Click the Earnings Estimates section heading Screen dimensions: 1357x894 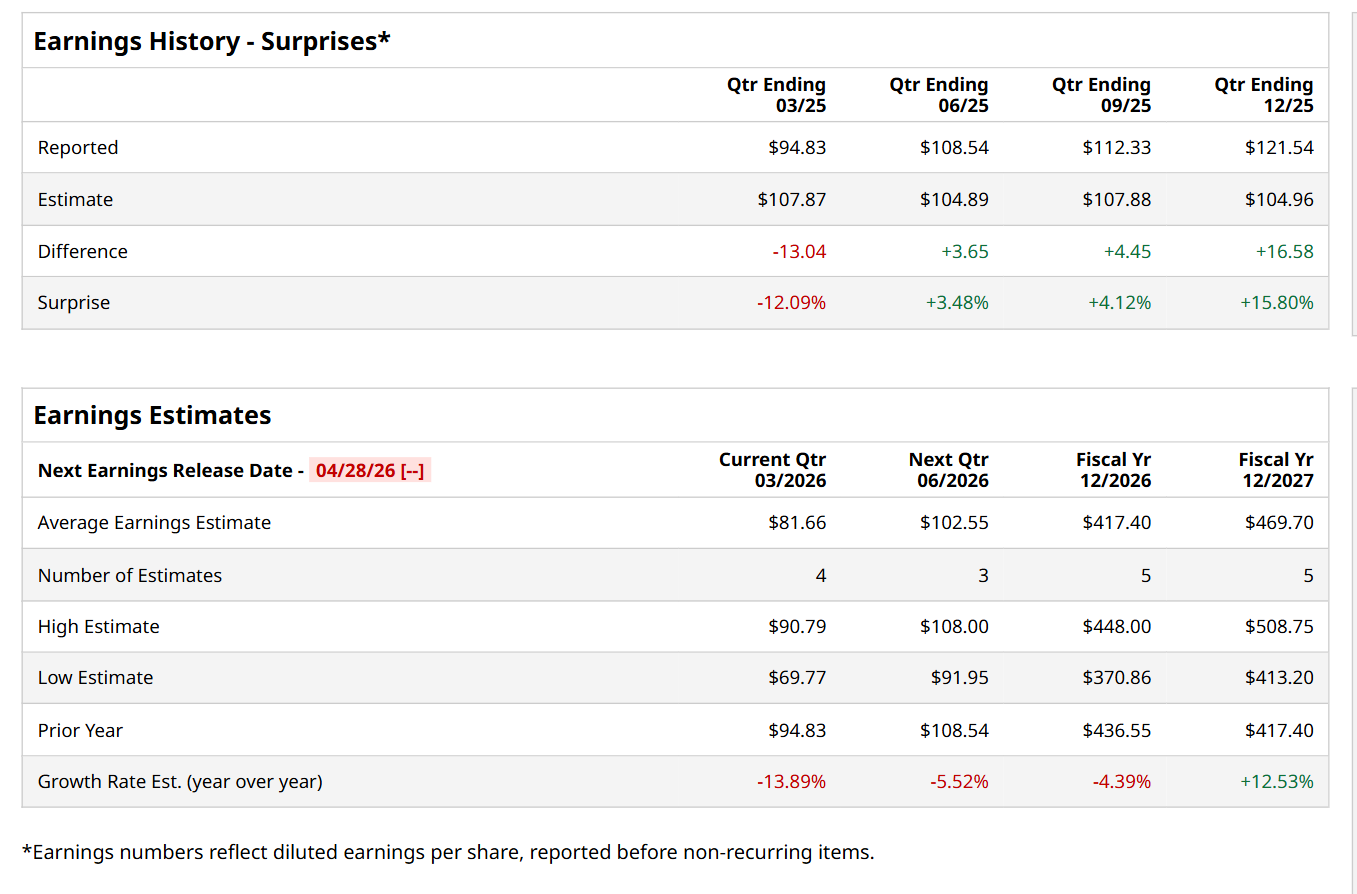[x=152, y=415]
